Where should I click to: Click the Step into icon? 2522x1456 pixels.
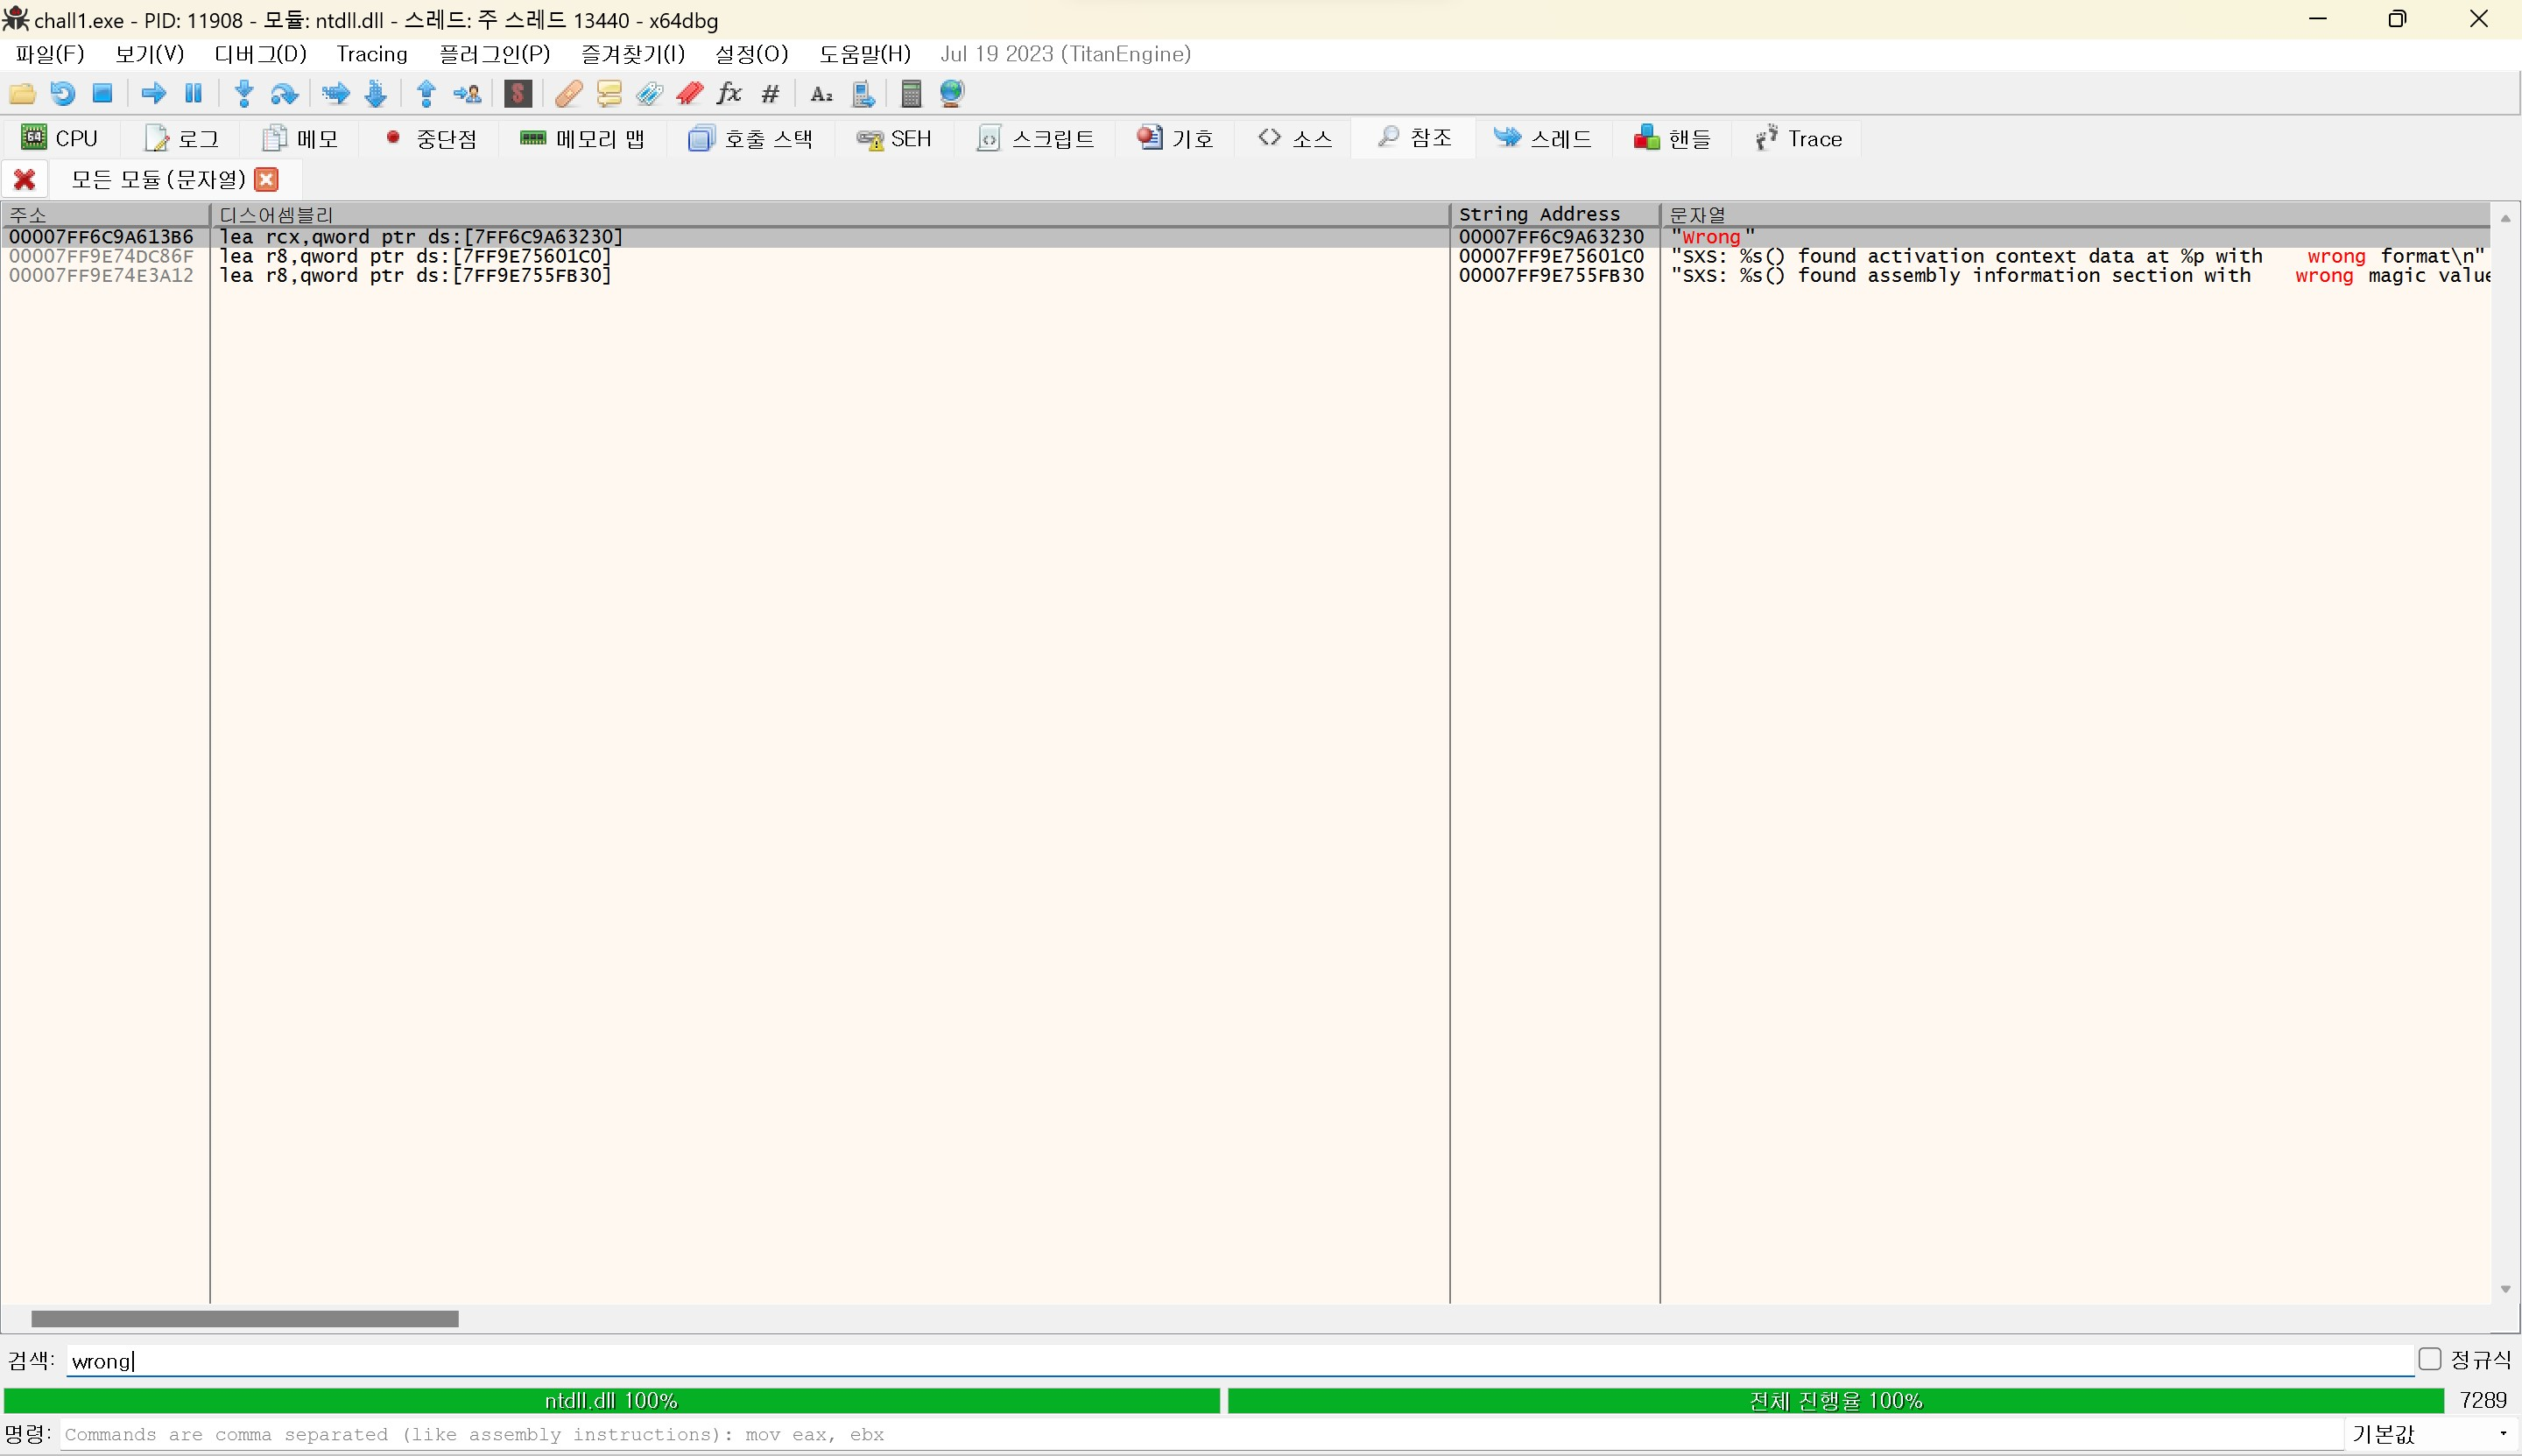click(243, 94)
